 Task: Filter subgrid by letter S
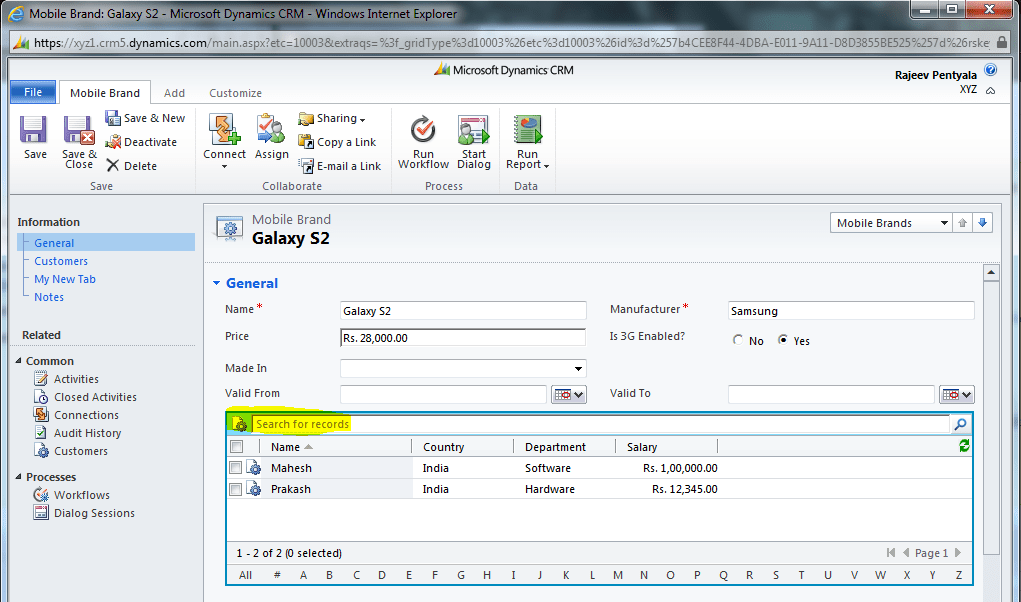pos(776,575)
